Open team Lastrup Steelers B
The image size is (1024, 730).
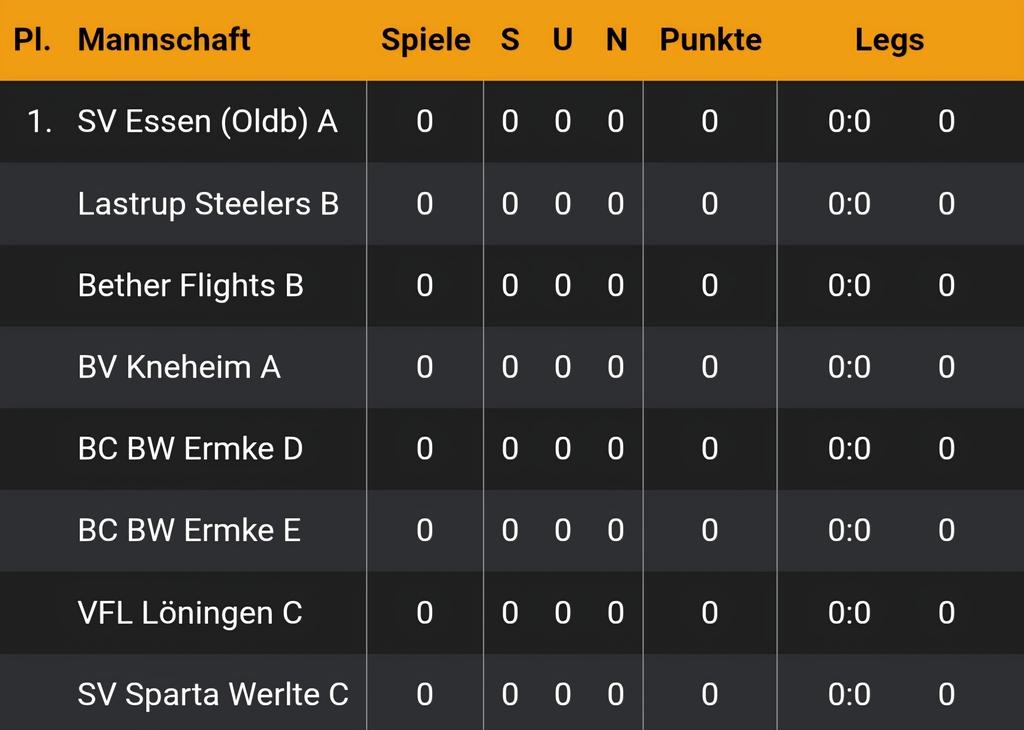point(208,204)
